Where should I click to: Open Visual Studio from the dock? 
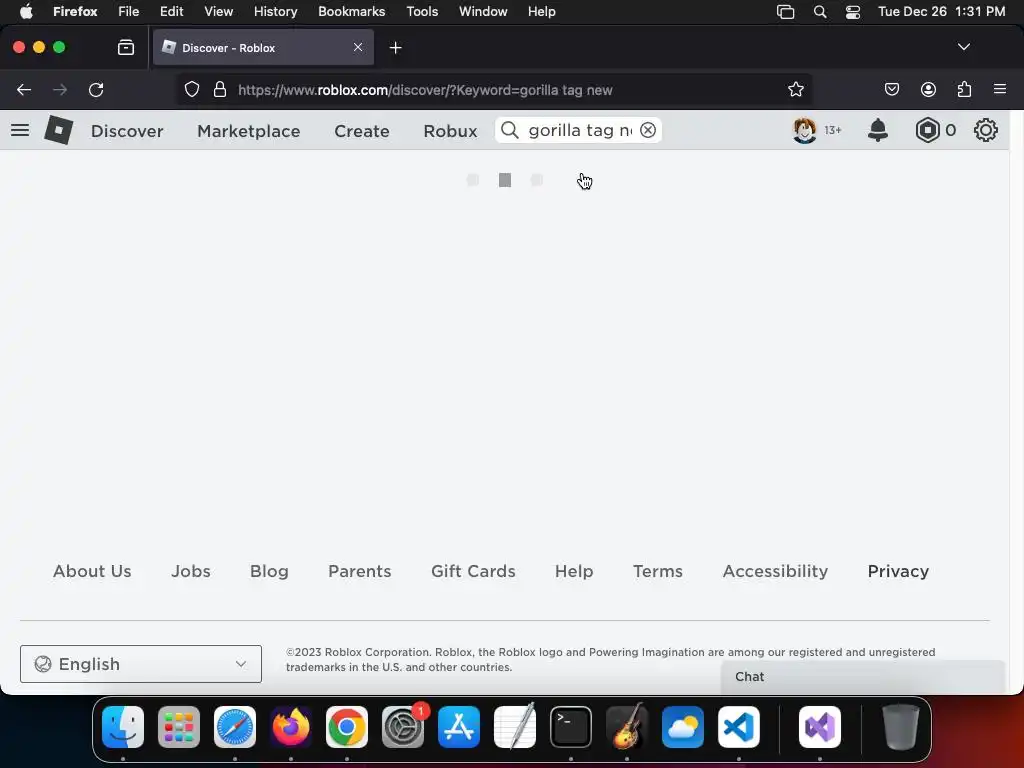tap(820, 727)
